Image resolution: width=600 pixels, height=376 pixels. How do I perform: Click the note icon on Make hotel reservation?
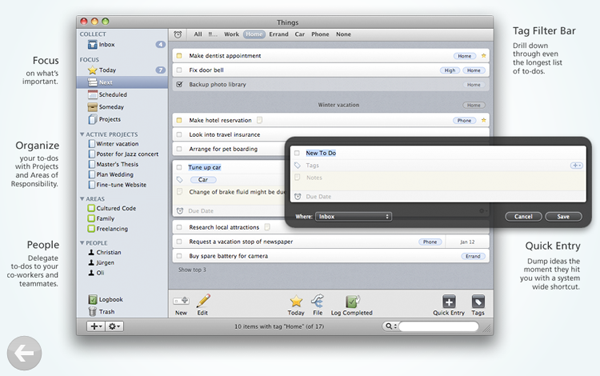click(259, 120)
